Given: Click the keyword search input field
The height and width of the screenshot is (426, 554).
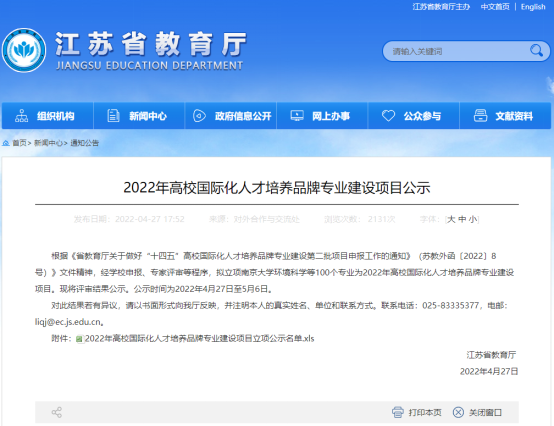Looking at the screenshot, I should tap(456, 51).
